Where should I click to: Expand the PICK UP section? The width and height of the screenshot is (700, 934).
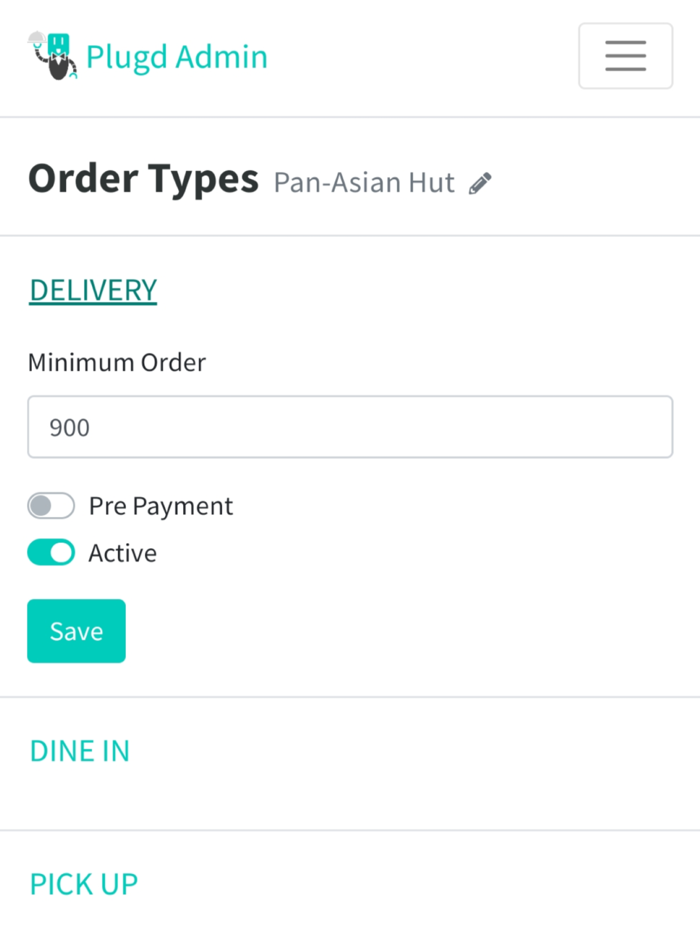[83, 884]
